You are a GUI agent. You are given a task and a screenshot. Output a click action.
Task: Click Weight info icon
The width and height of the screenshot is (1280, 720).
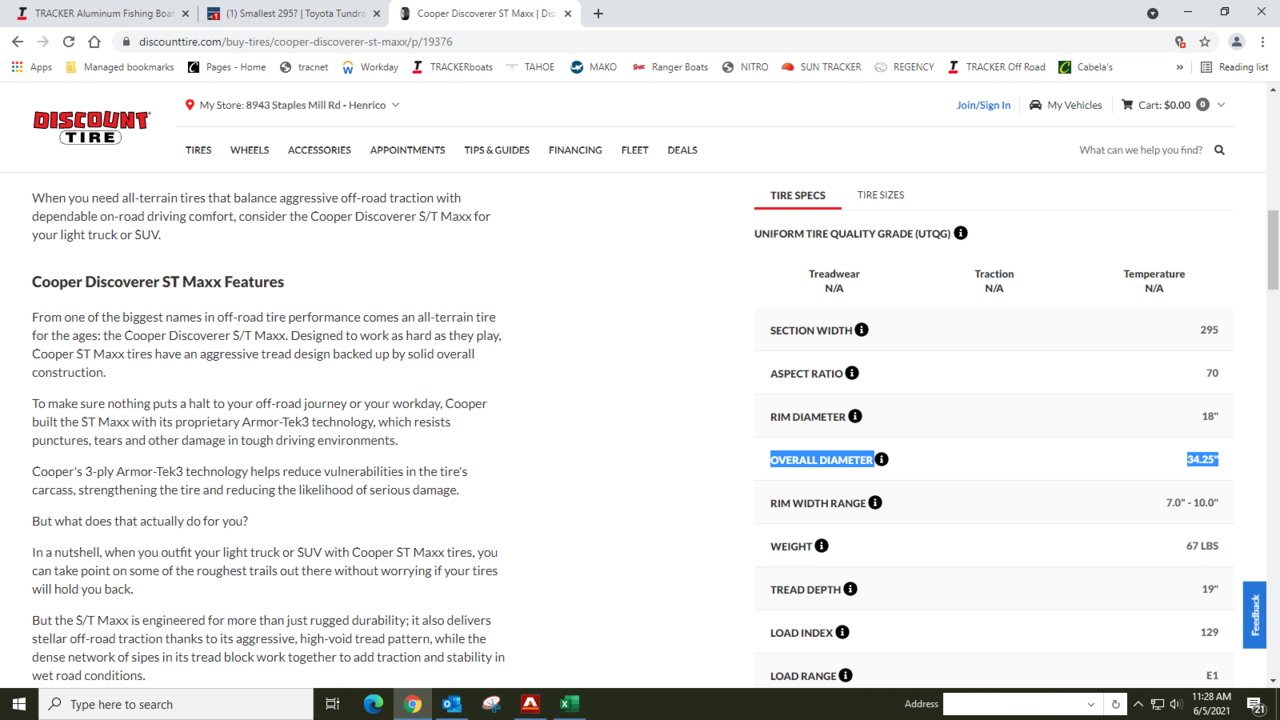pos(821,546)
